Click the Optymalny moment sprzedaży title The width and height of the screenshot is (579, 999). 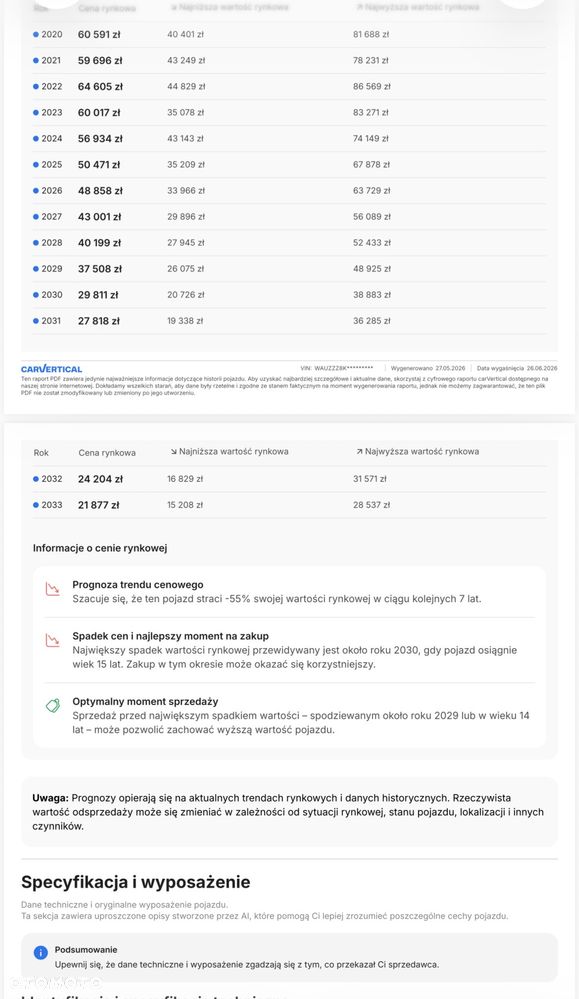coord(145,701)
